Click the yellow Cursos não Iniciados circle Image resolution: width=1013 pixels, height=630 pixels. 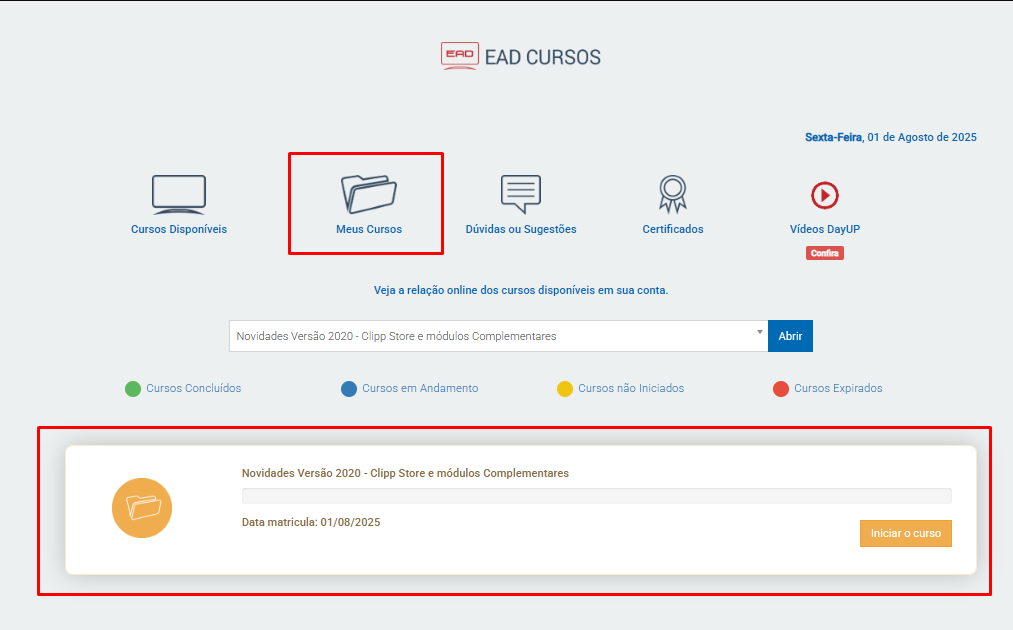coord(565,389)
